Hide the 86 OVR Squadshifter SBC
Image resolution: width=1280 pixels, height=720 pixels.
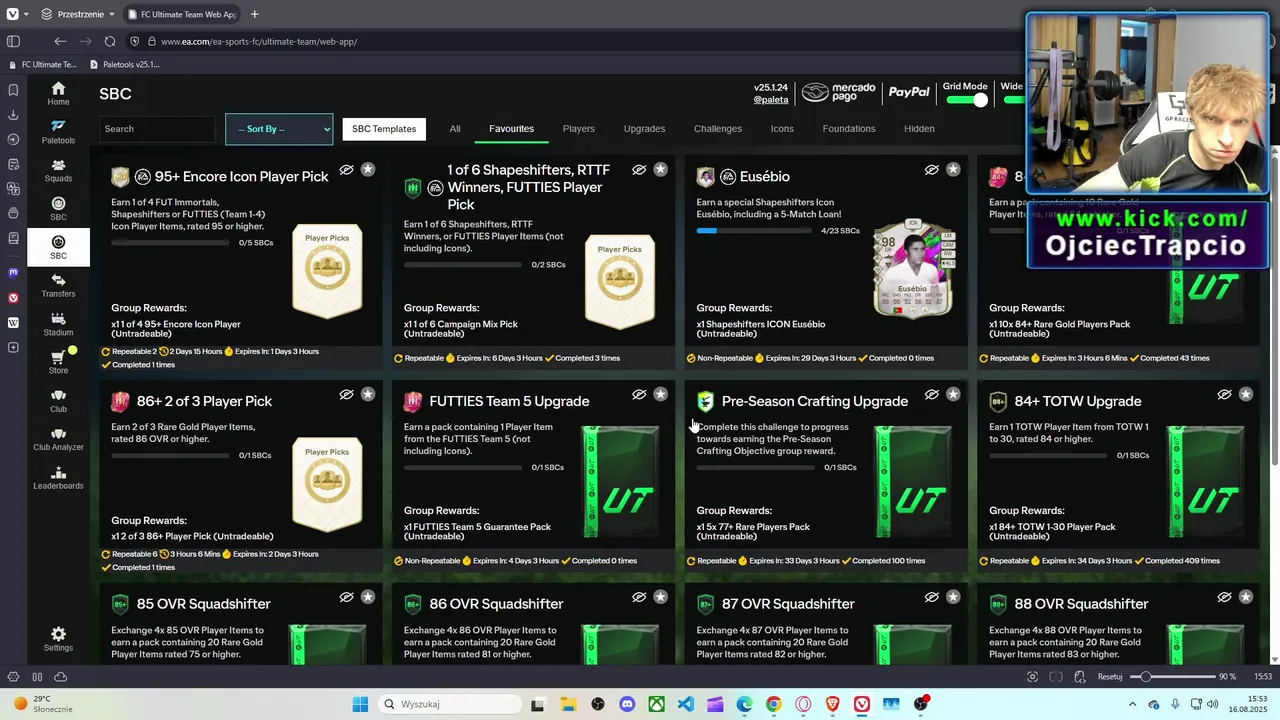pos(639,597)
